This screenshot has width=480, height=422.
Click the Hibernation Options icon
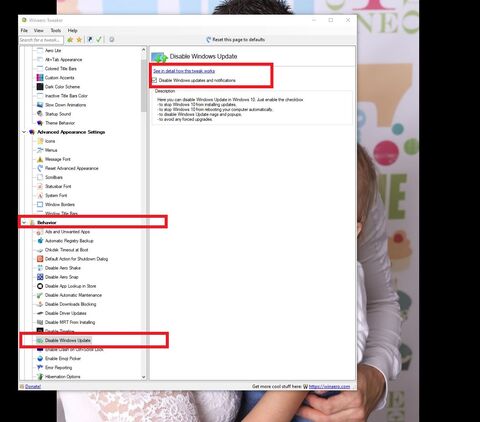(40, 376)
